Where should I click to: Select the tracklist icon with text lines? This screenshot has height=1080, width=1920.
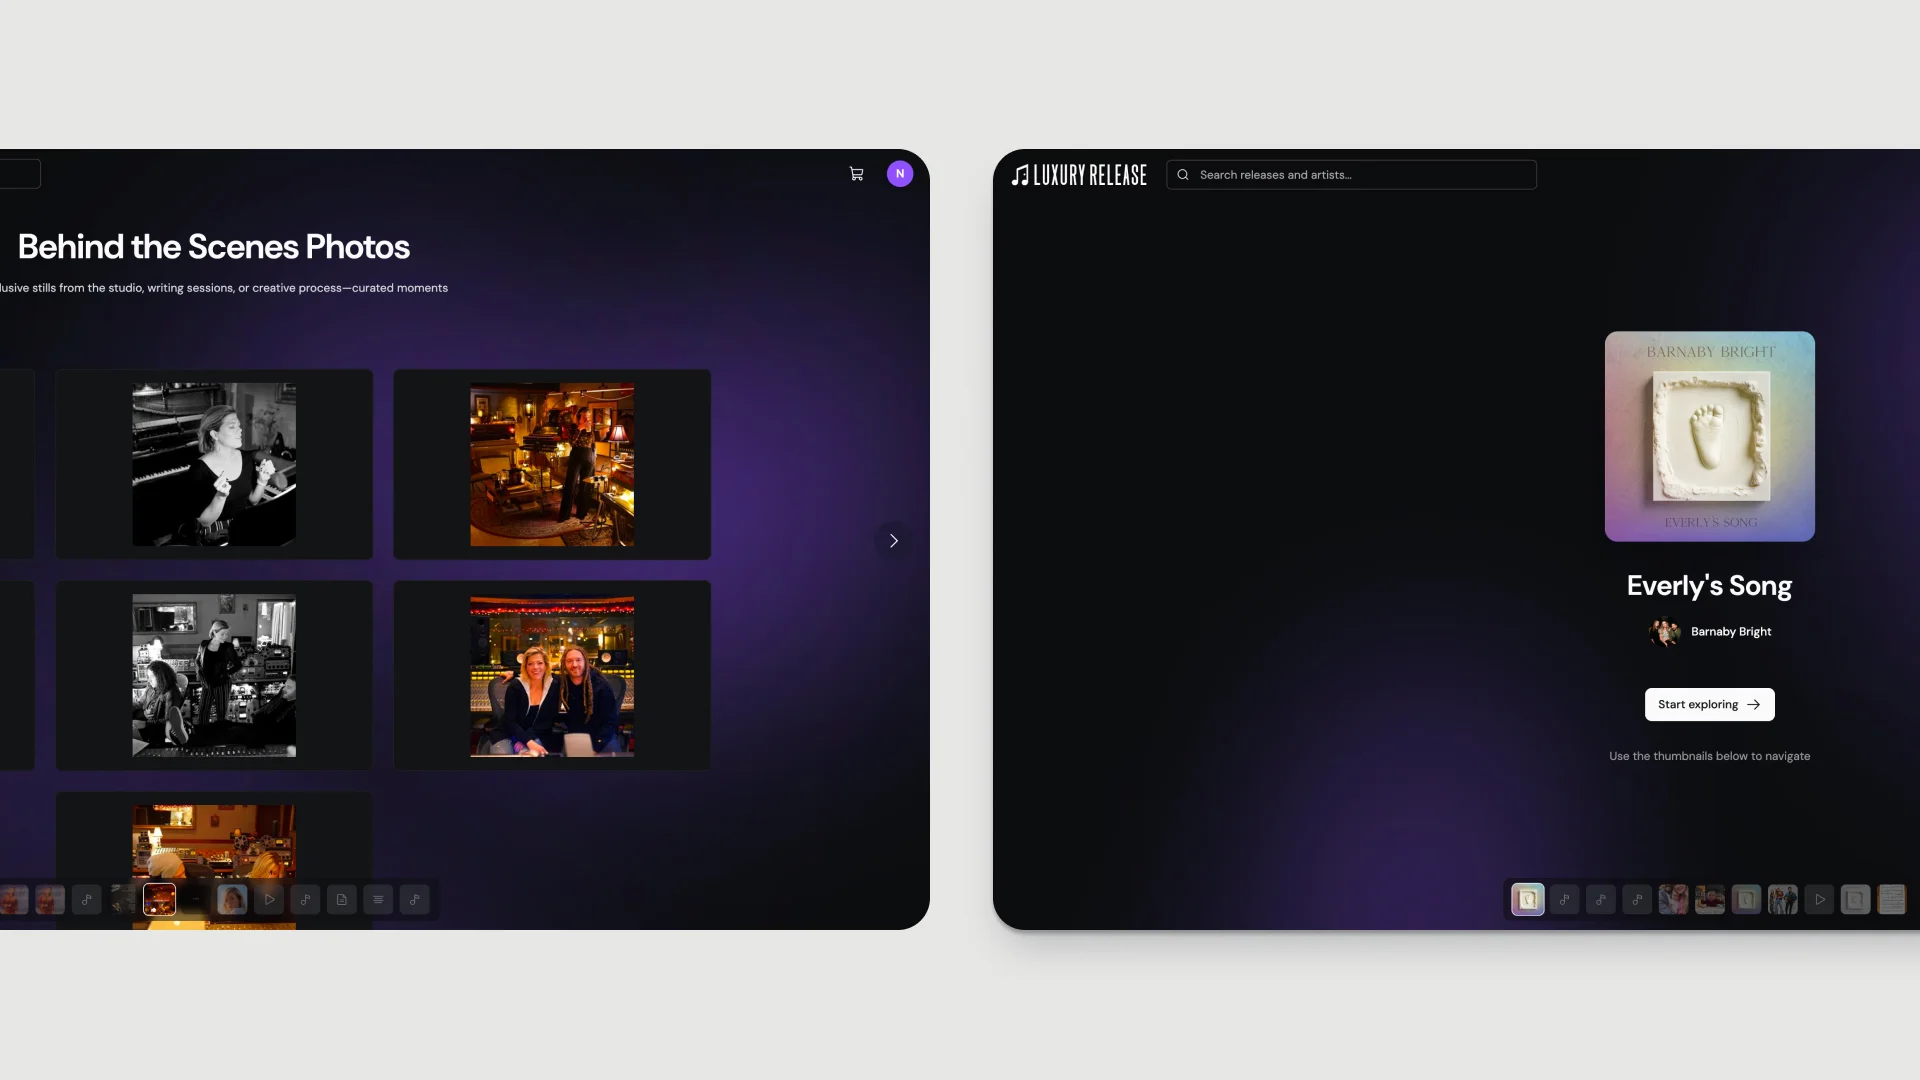tap(378, 899)
